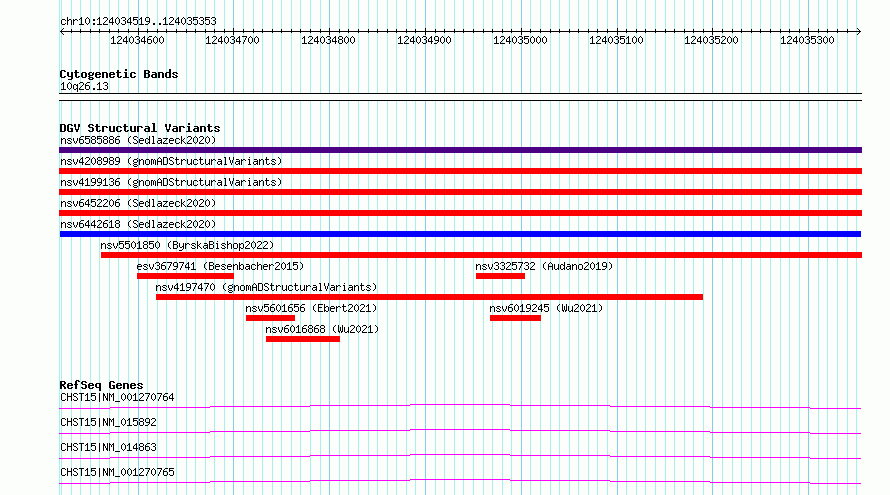
Task: Click the red nsv6452206 variant bar
Action: pyautogui.click(x=460, y=213)
